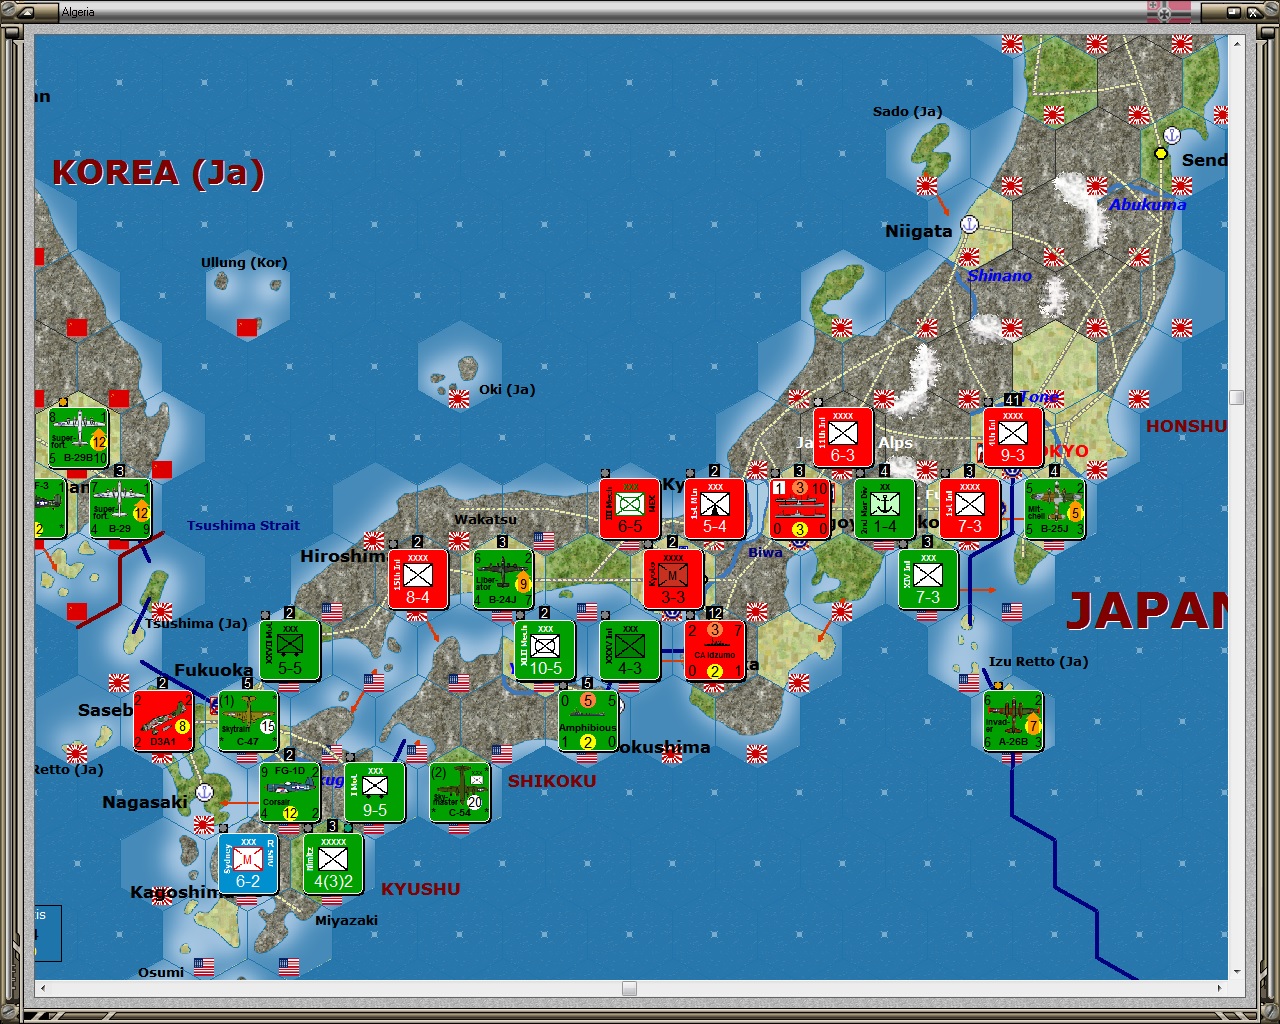The image size is (1280, 1024).
Task: Click the Niigata port anchor symbol
Action: tap(969, 224)
